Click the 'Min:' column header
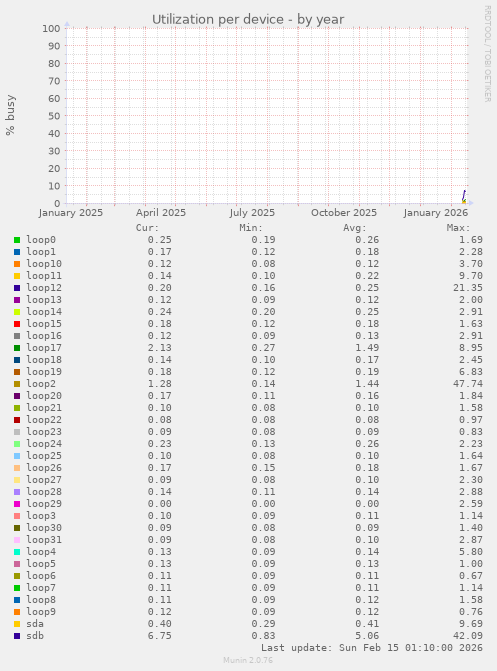 (x=251, y=228)
